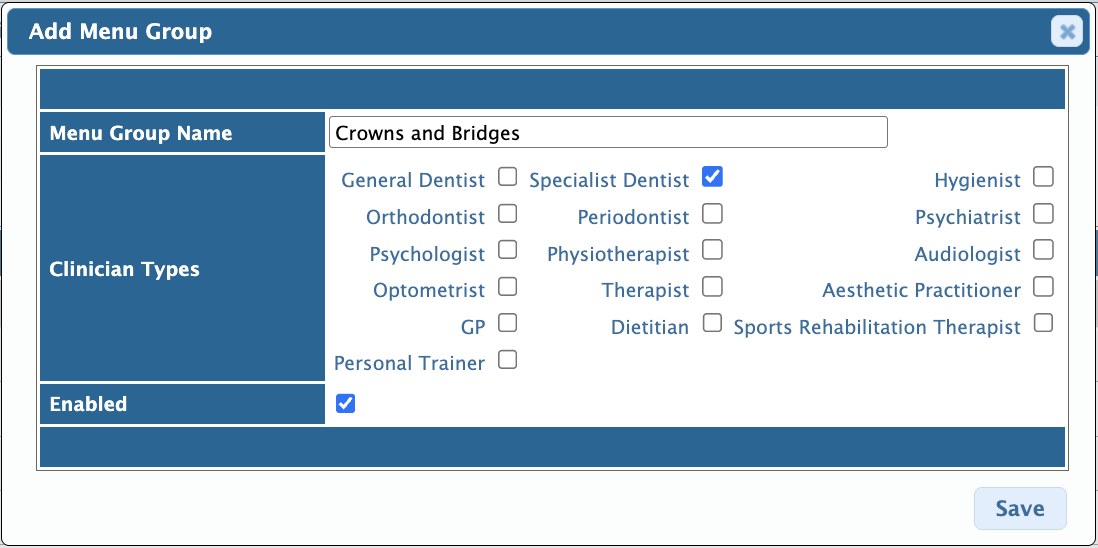Tick the Psychologist checkbox
Screen dimensions: 1098x548
coord(508,249)
